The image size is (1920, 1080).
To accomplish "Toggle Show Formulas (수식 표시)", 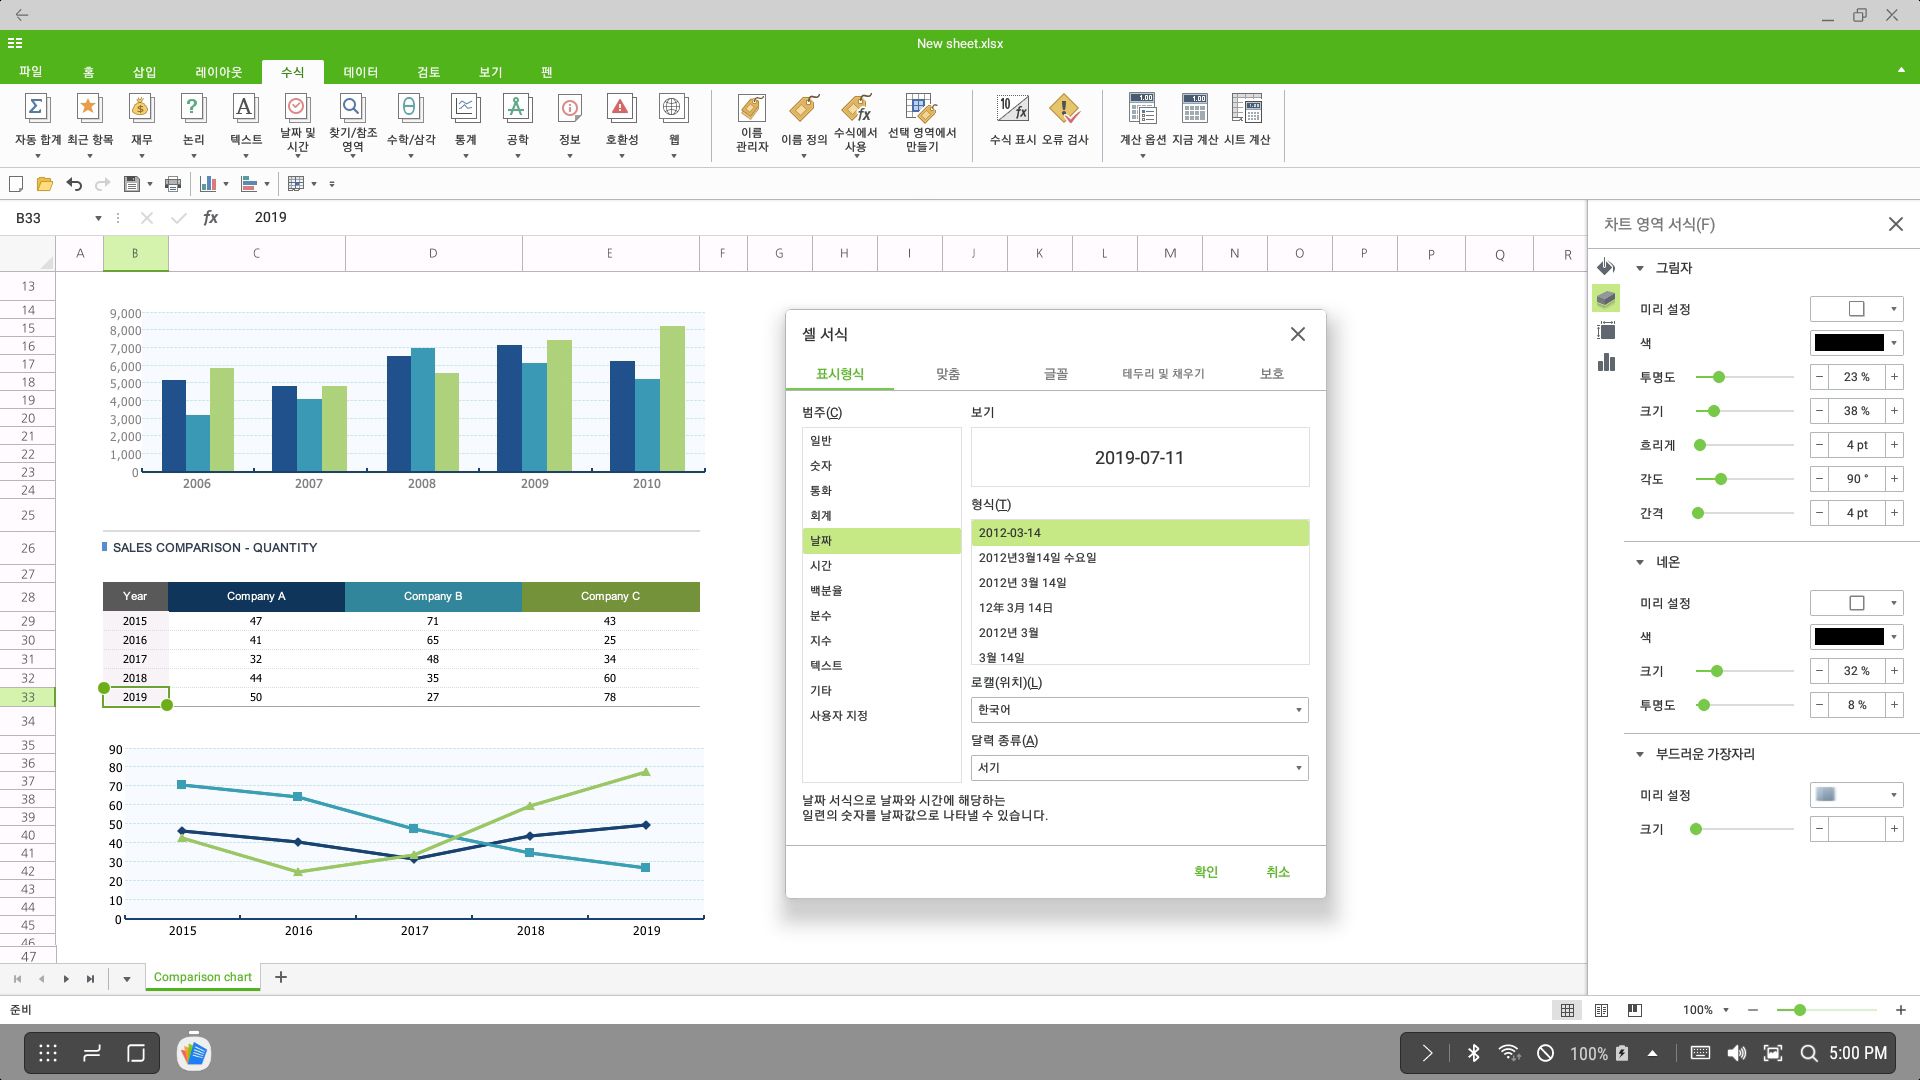I will [1012, 121].
